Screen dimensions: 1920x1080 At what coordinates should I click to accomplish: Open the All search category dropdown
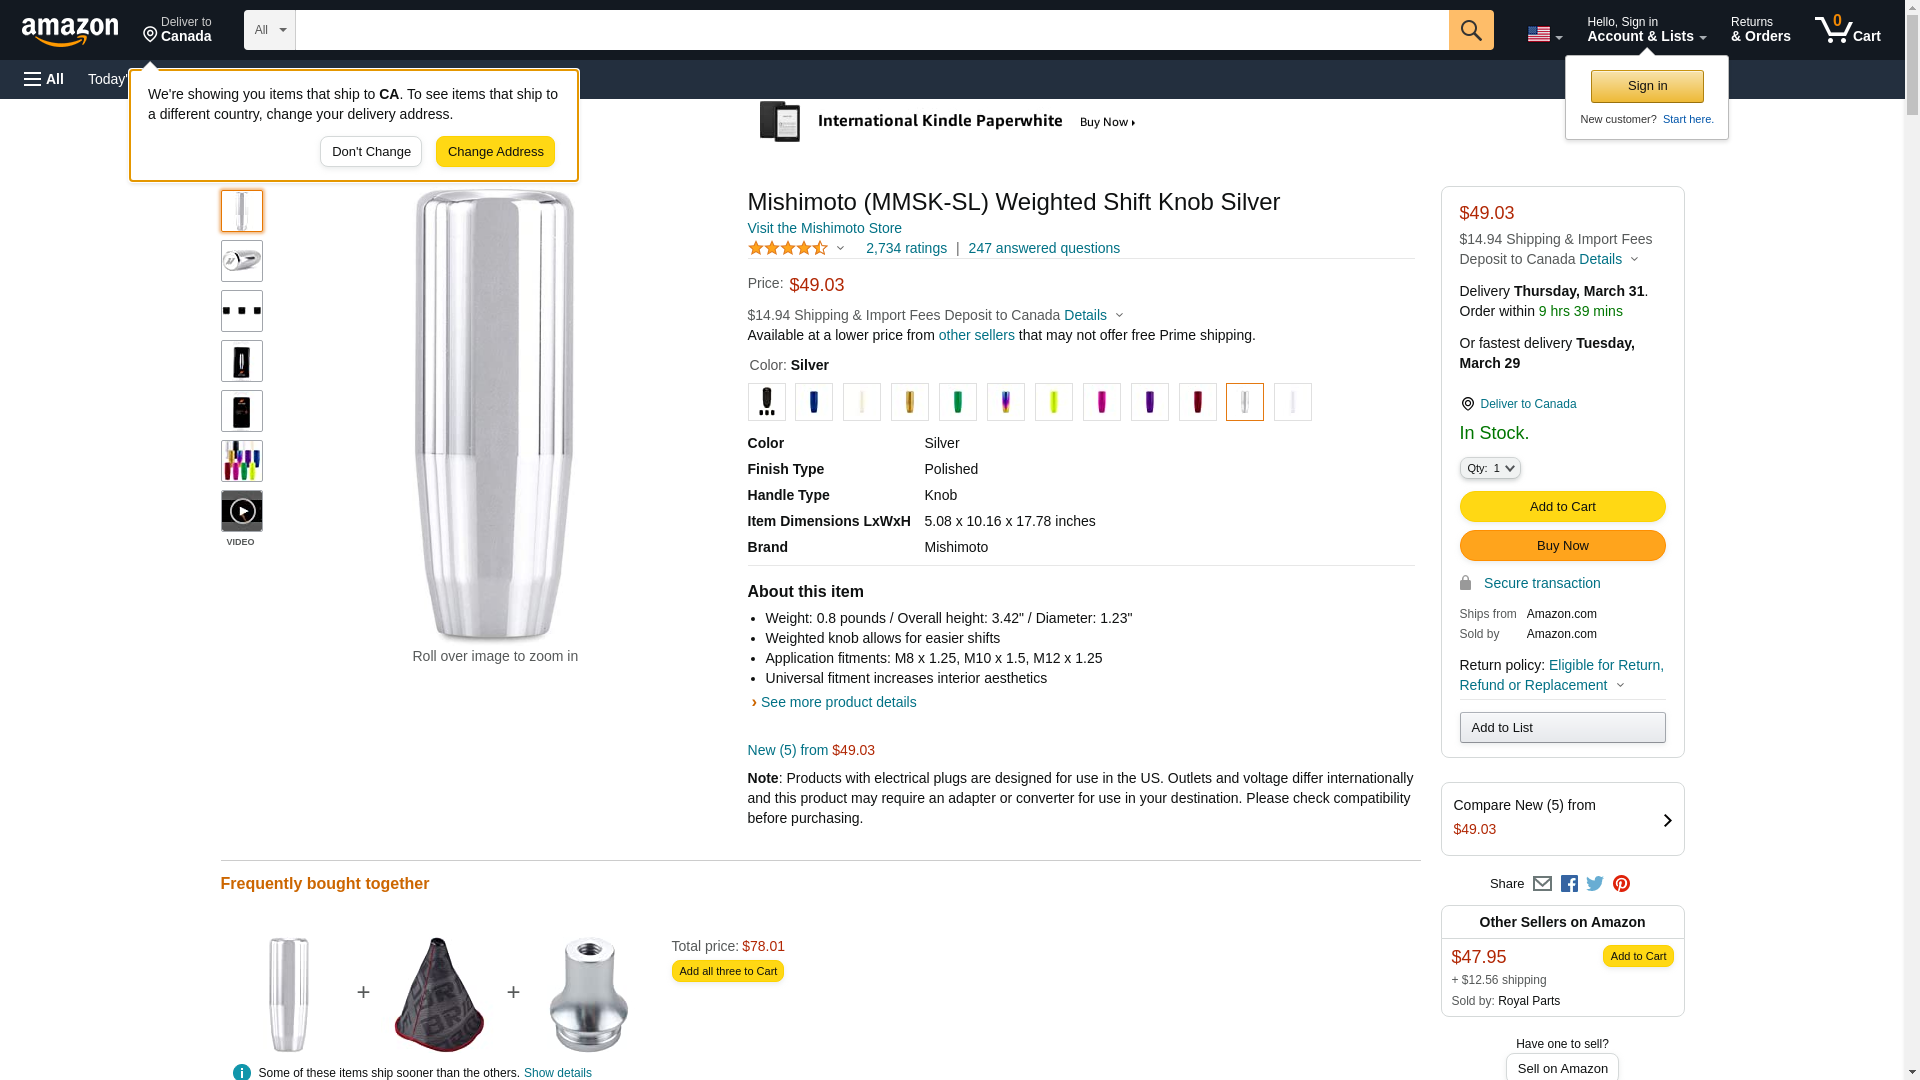(x=269, y=30)
